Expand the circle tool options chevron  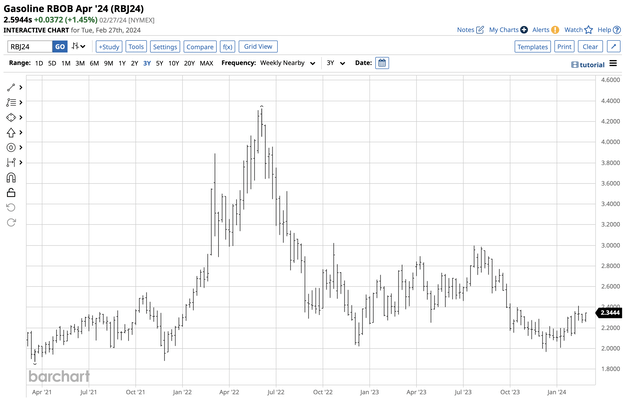pyautogui.click(x=20, y=148)
